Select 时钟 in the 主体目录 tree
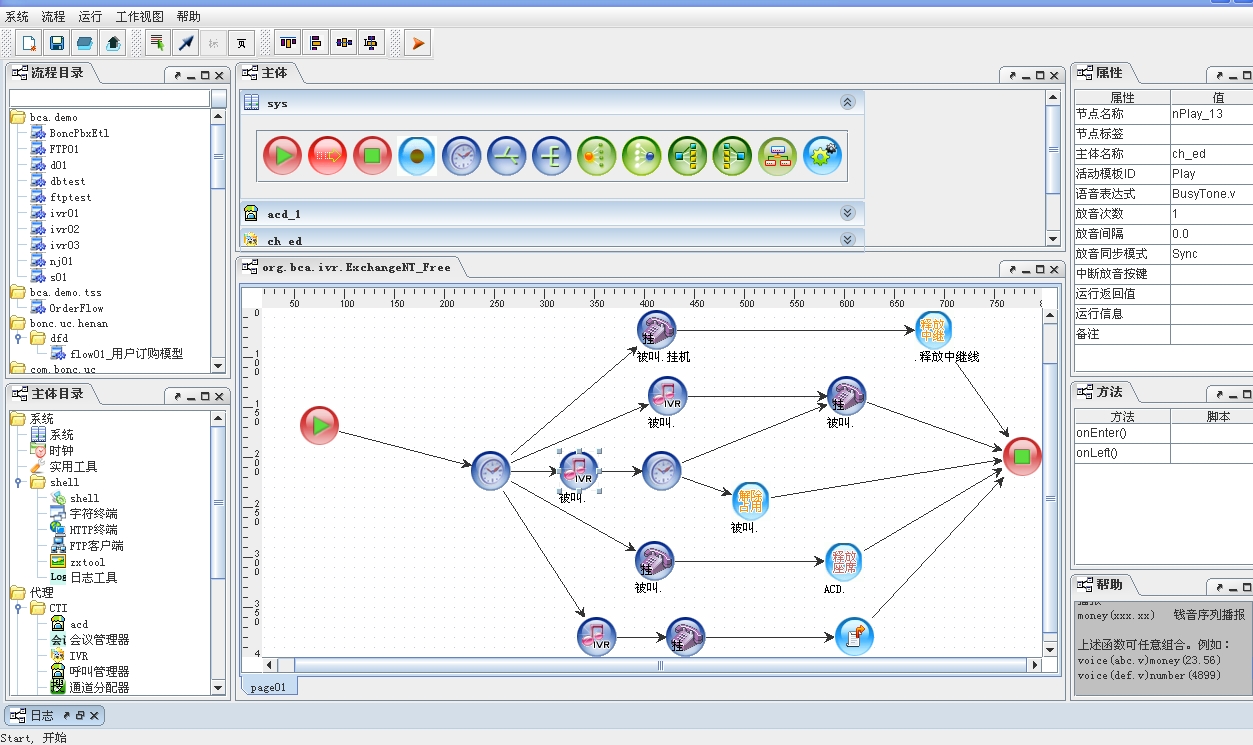The width and height of the screenshot is (1253, 745). (61, 451)
